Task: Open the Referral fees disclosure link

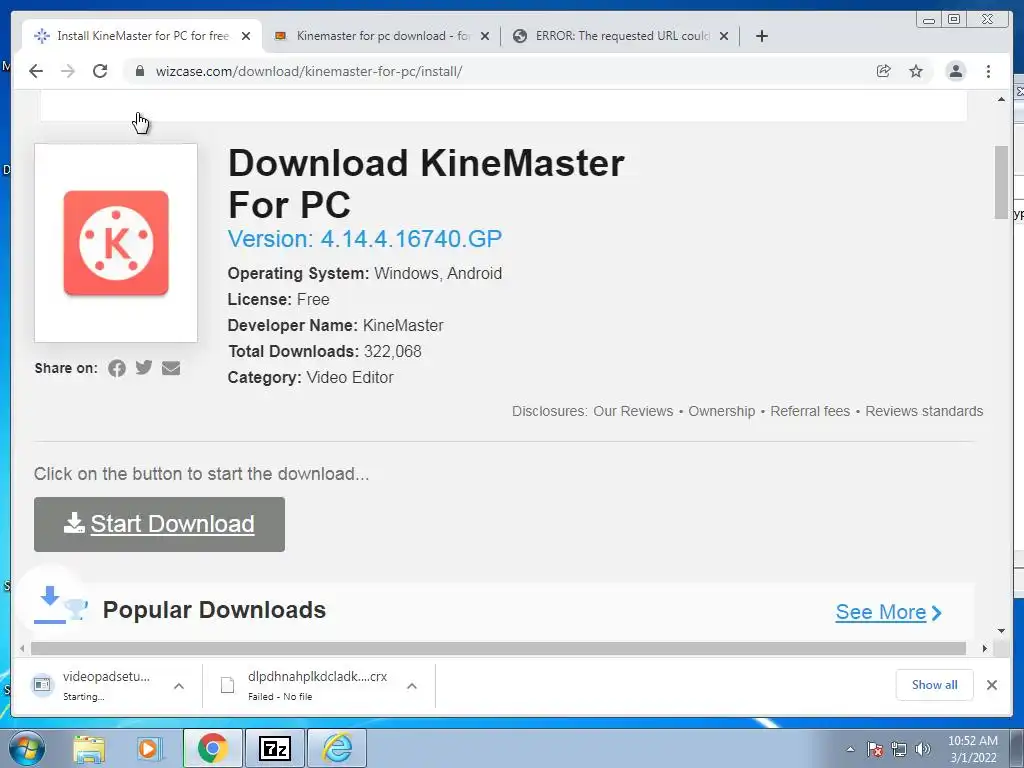Action: (x=810, y=411)
